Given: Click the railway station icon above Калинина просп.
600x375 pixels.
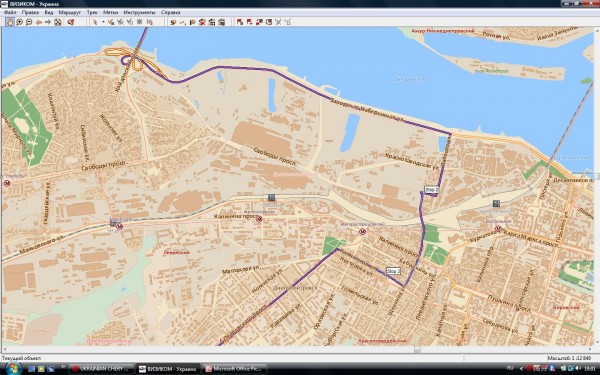Looking at the screenshot, I should (271, 197).
